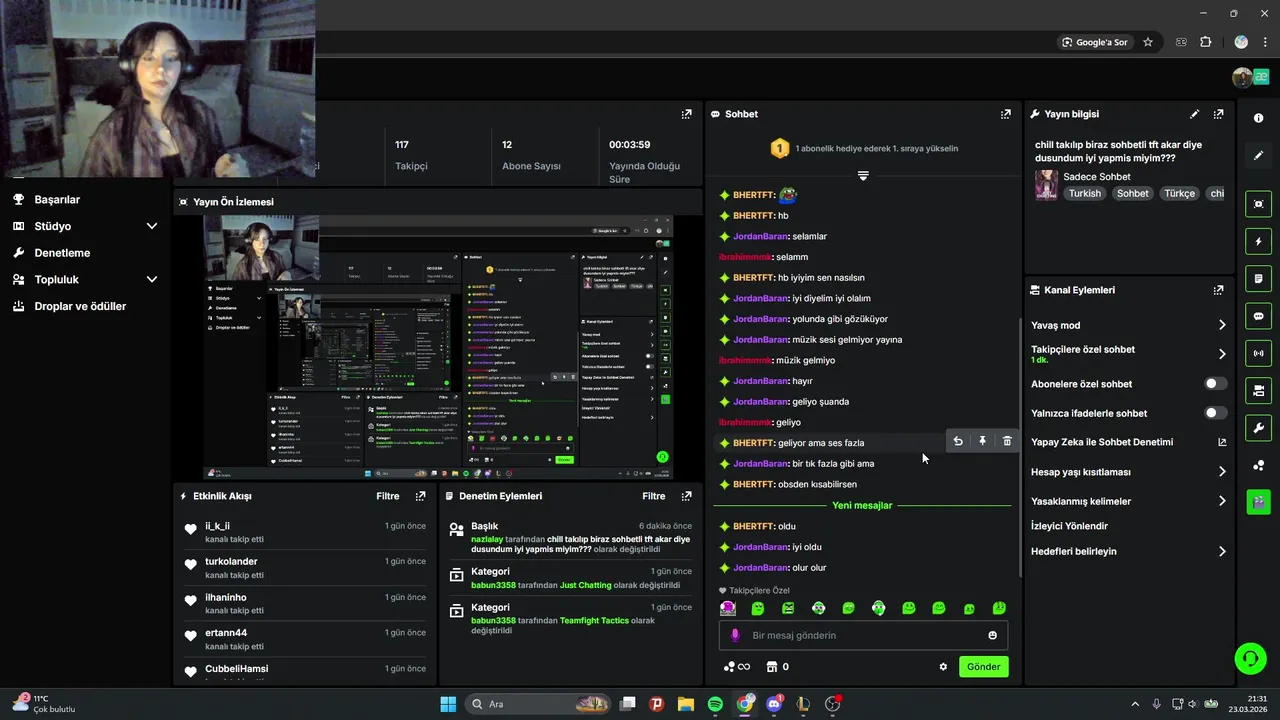Delete the 'geliyor ama ses fazla' message
Viewport: 1280px width, 720px height.
[x=1007, y=441]
